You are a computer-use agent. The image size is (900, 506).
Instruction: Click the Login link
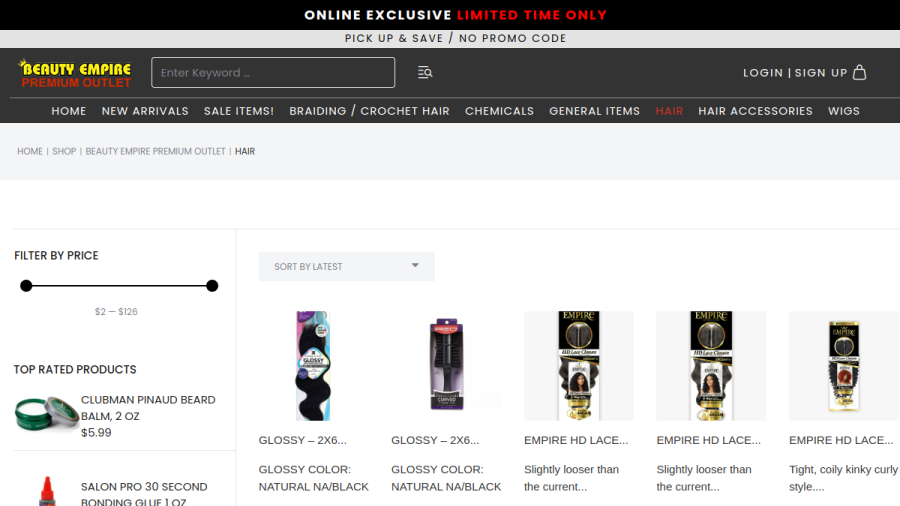click(763, 73)
